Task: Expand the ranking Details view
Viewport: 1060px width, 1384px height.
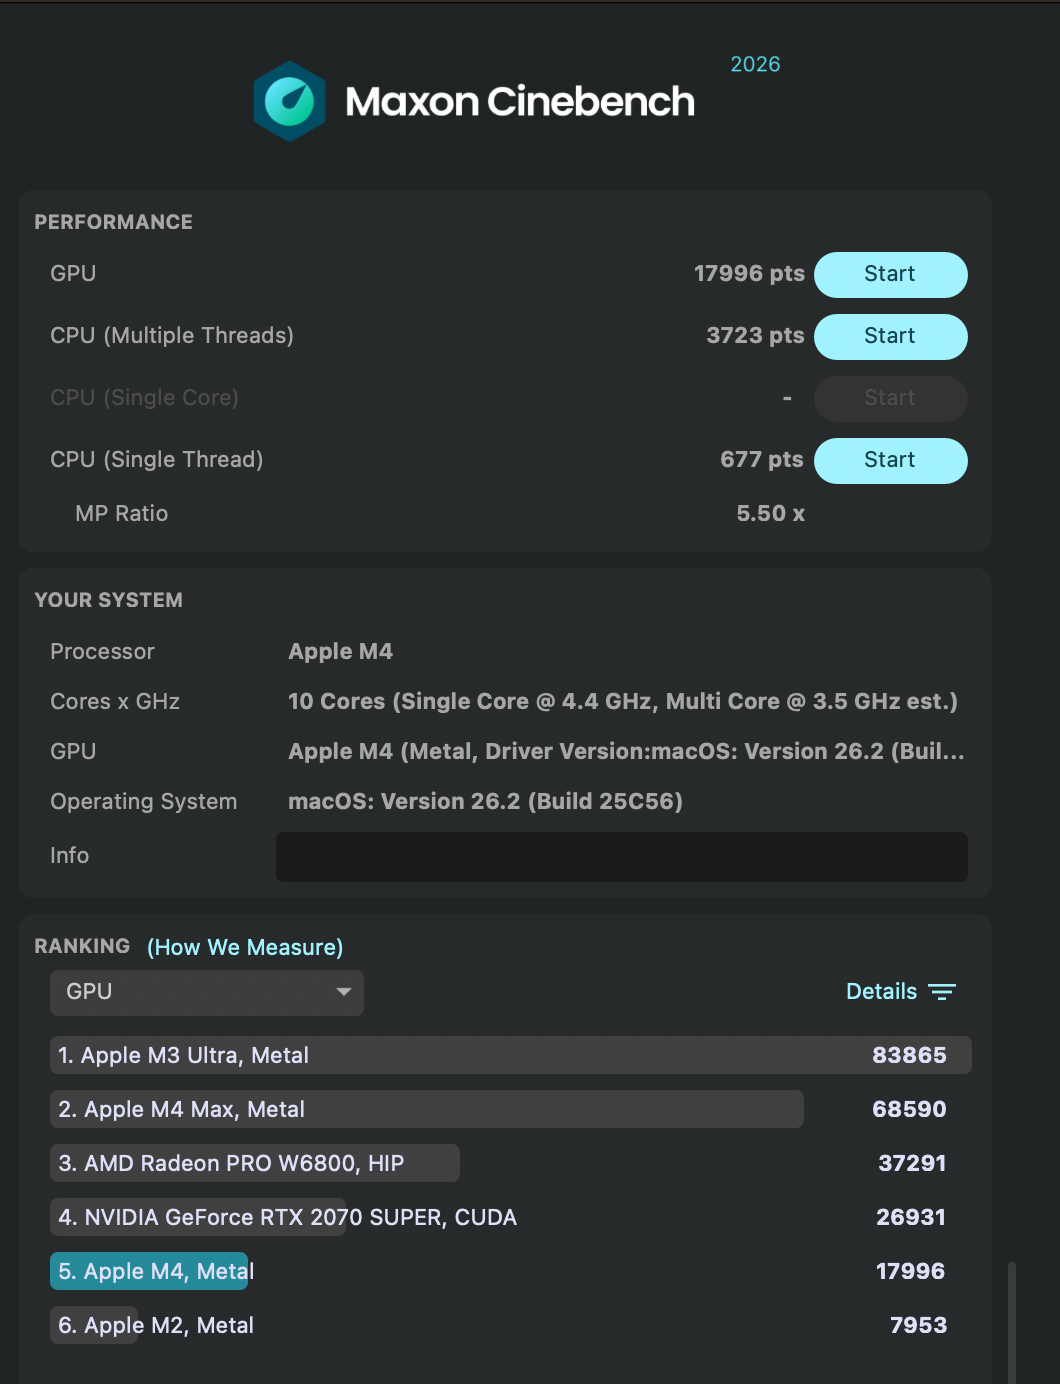Action: [x=882, y=992]
